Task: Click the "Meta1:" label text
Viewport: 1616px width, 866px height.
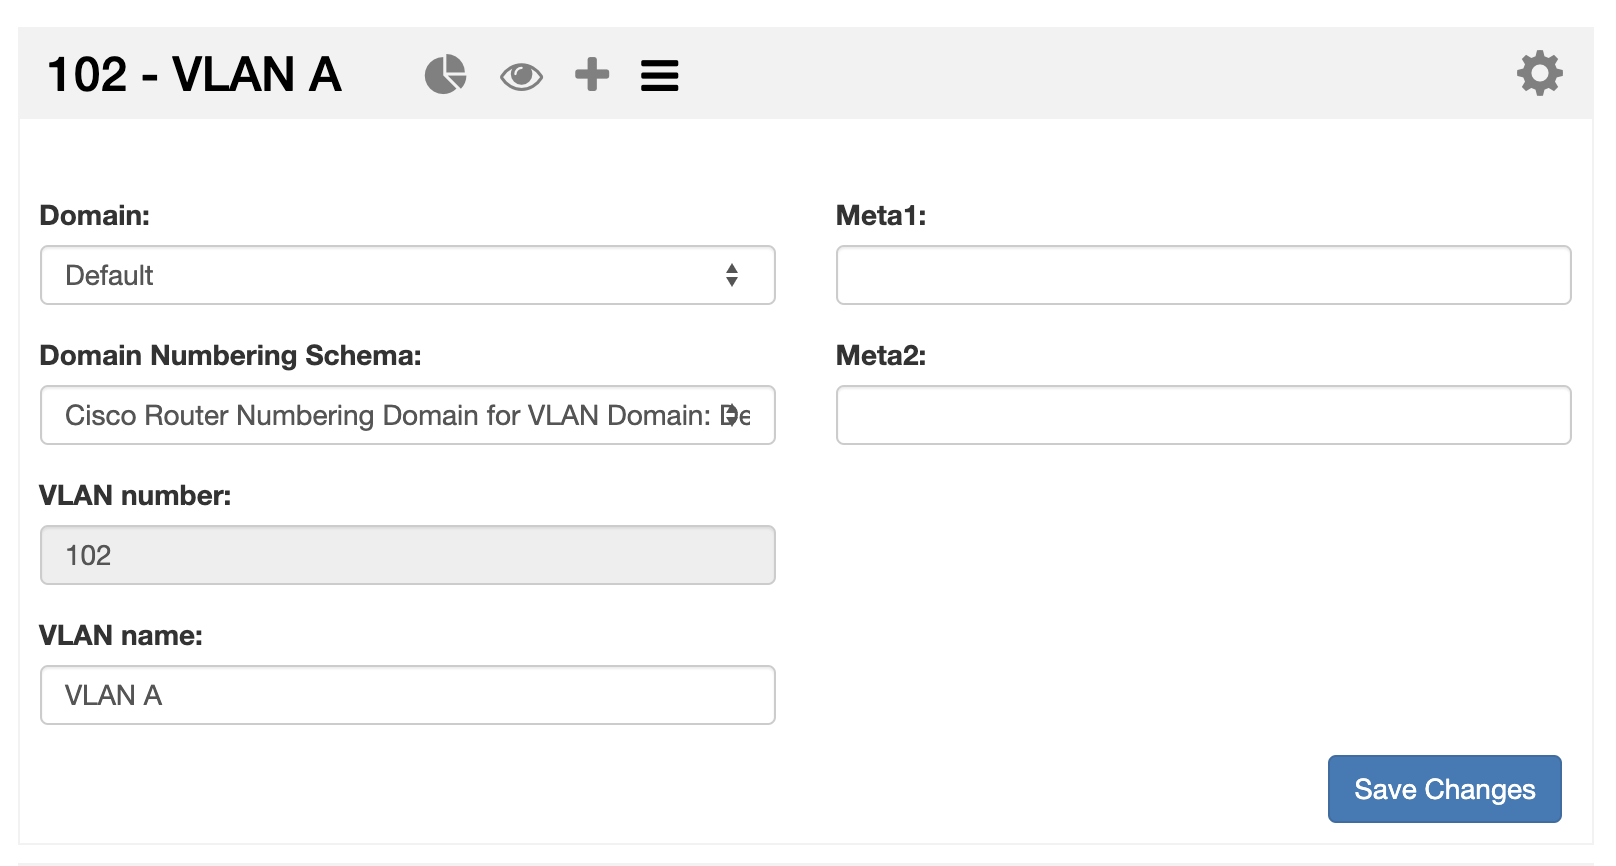Action: point(881,216)
